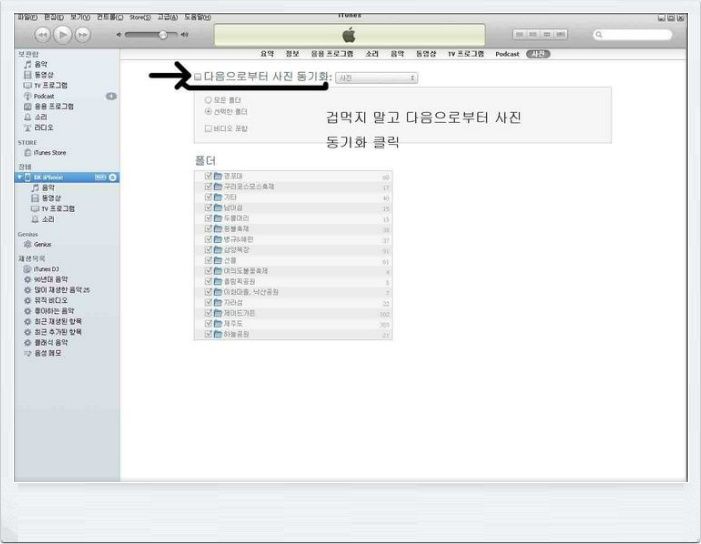701x544 pixels.
Task: Switch to the 응용 프로그램 device tab
Action: pos(332,54)
